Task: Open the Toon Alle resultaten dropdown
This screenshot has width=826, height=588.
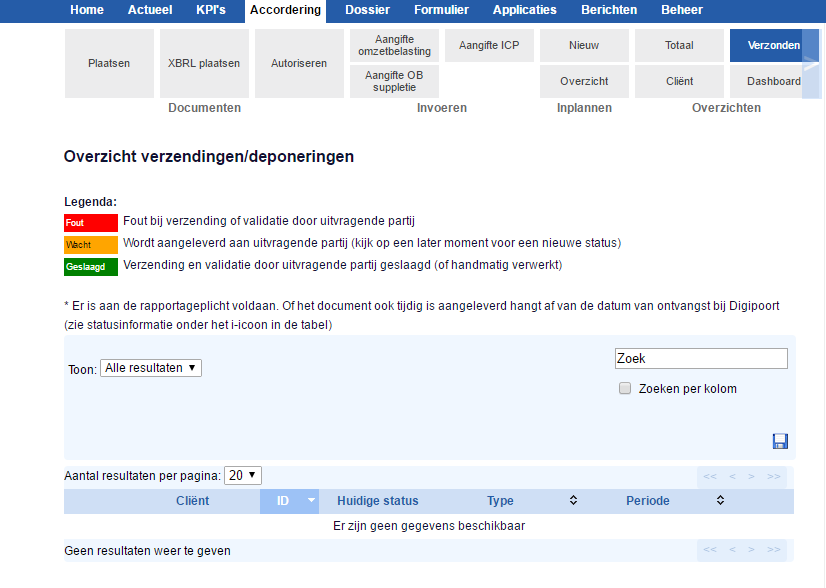Action: (x=151, y=368)
